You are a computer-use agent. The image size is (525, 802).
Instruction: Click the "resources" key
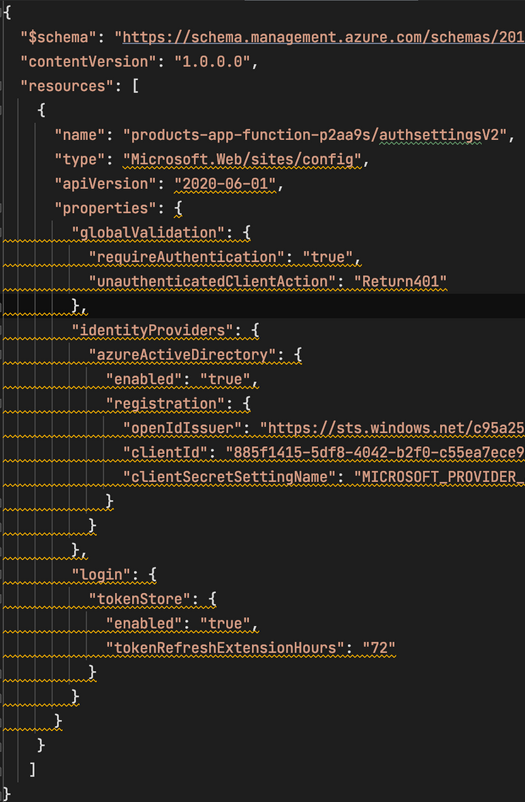click(x=67, y=86)
